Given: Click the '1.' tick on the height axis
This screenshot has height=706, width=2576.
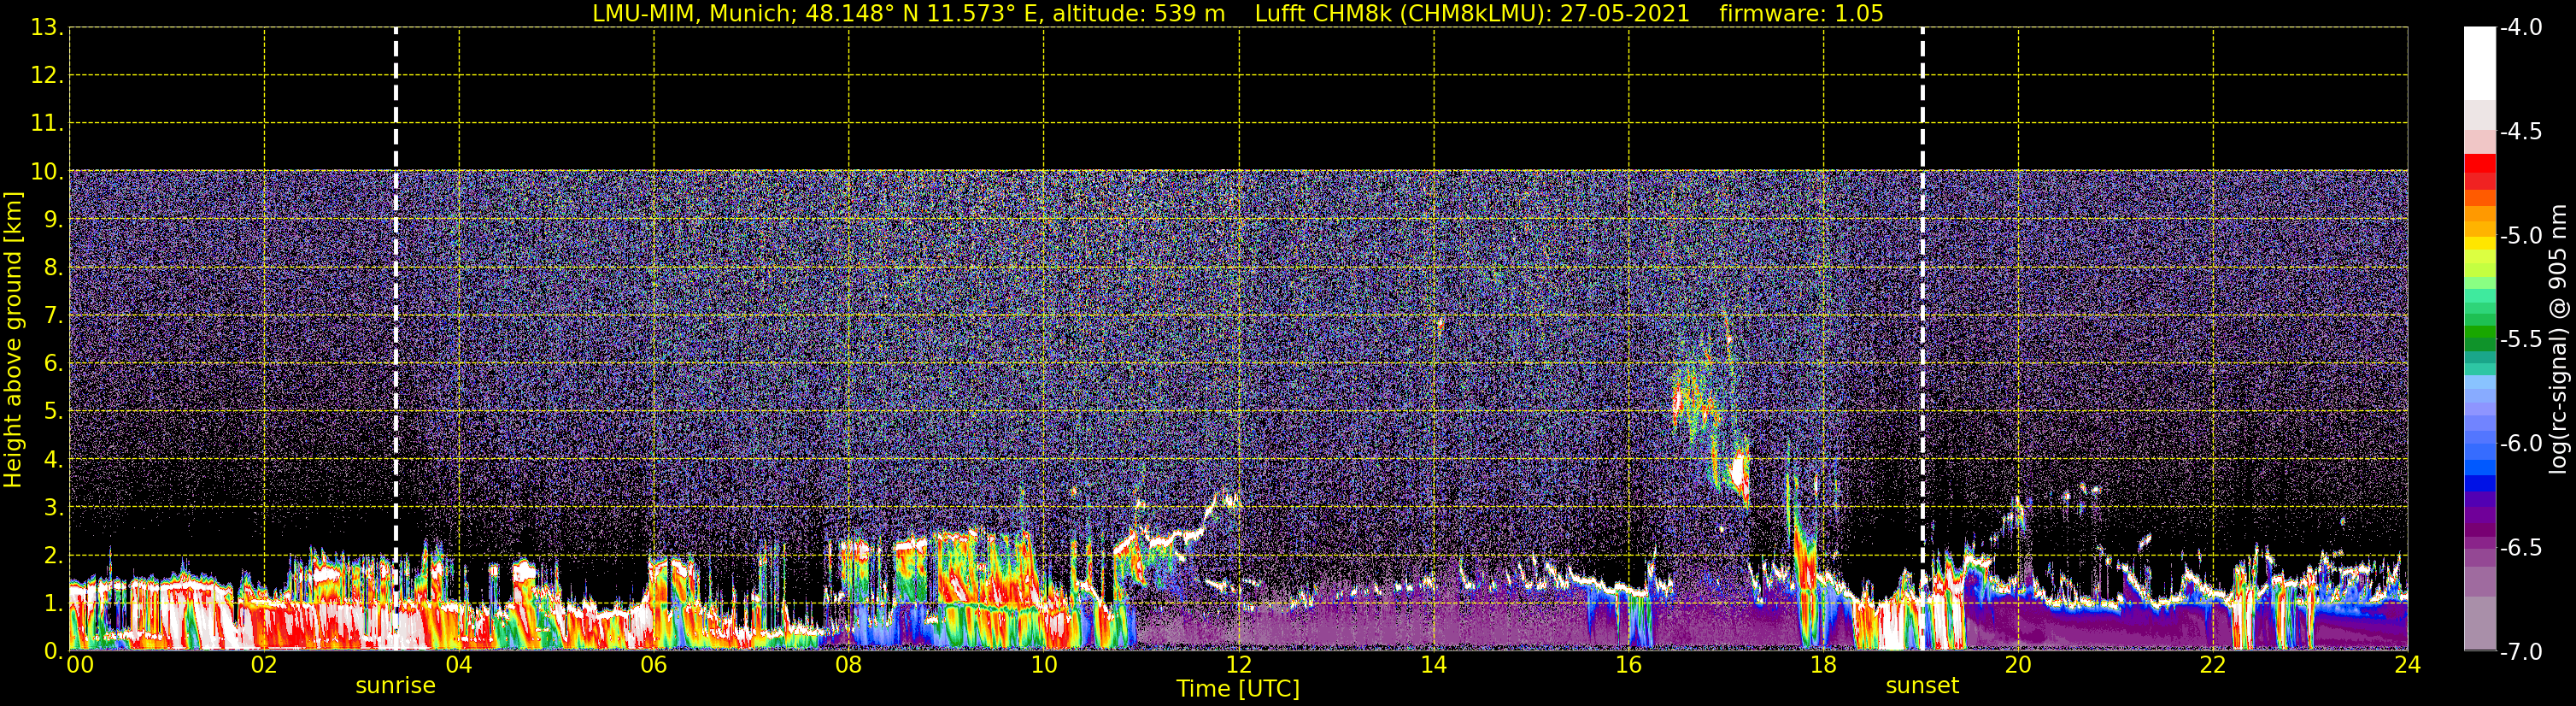Looking at the screenshot, I should pyautogui.click(x=52, y=603).
